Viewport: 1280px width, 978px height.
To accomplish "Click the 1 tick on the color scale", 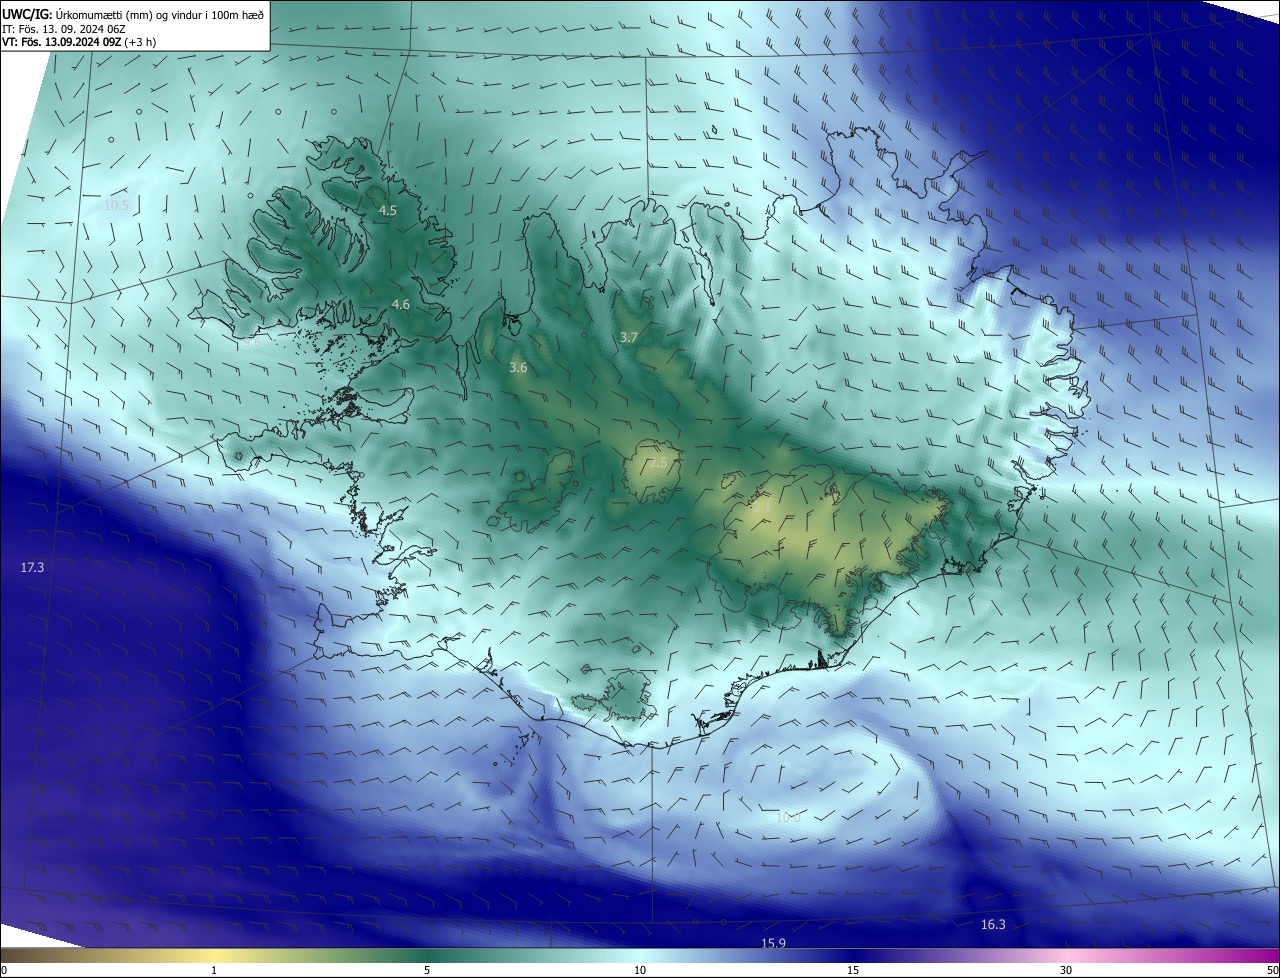I will click(x=214, y=970).
